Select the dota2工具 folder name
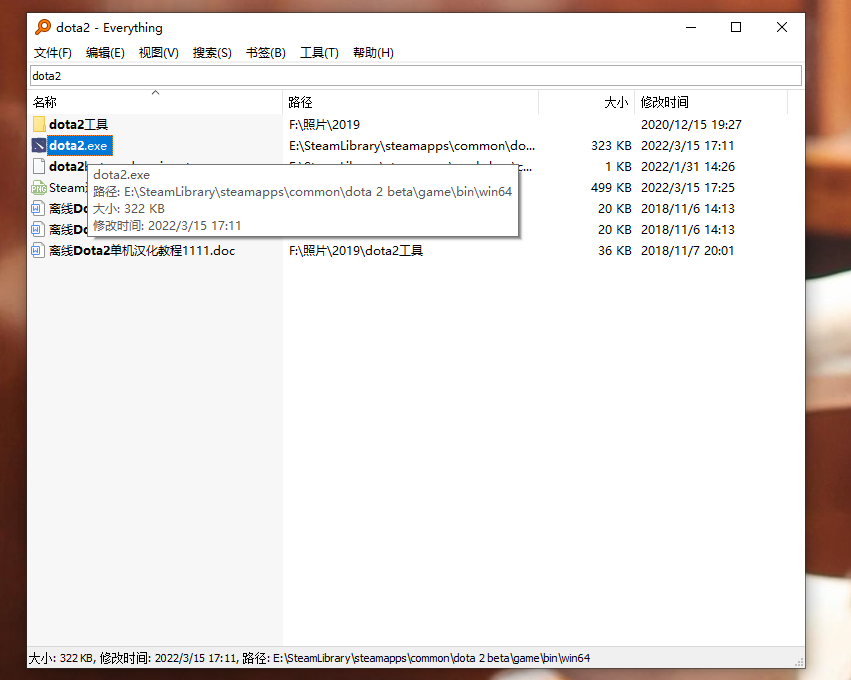 79,125
